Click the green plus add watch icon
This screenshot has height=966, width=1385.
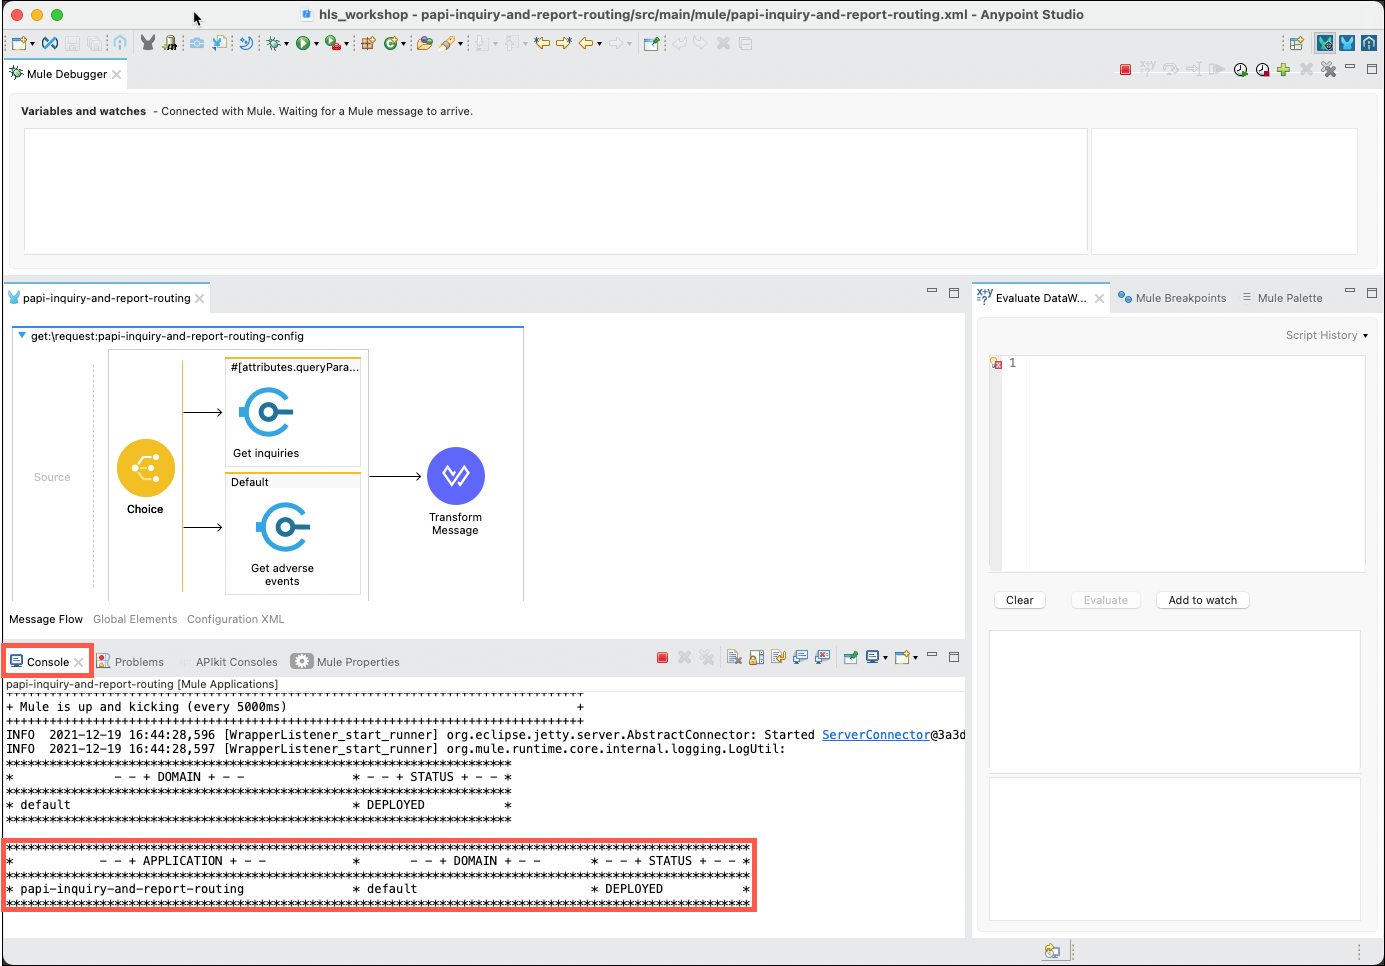point(1284,69)
